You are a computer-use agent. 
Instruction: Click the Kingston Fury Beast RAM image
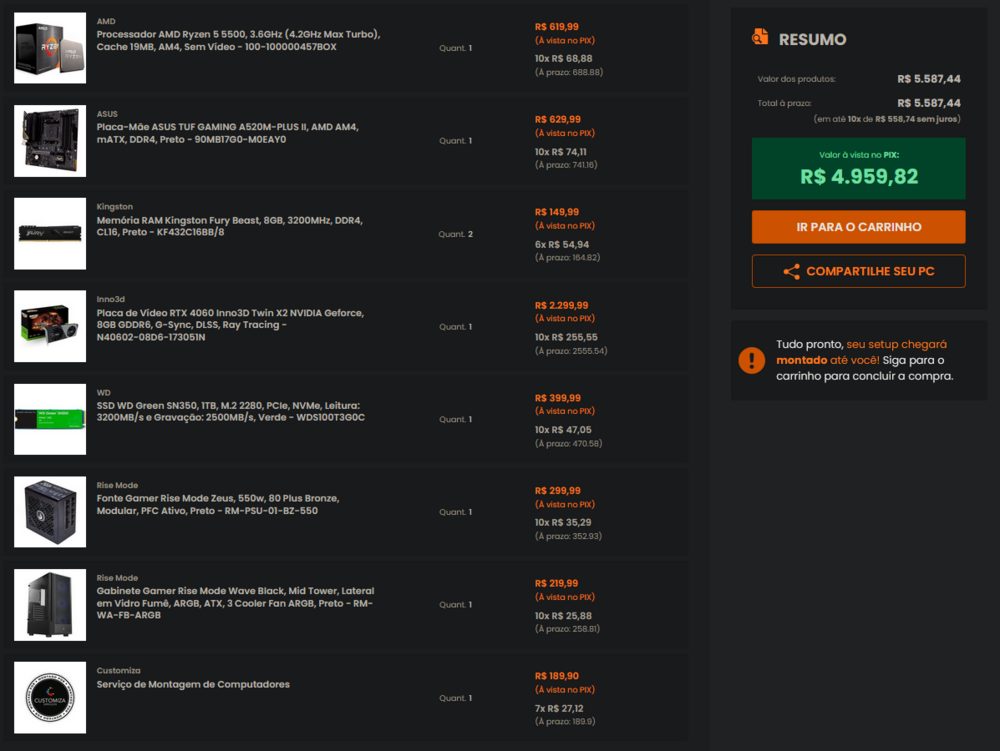(50, 234)
